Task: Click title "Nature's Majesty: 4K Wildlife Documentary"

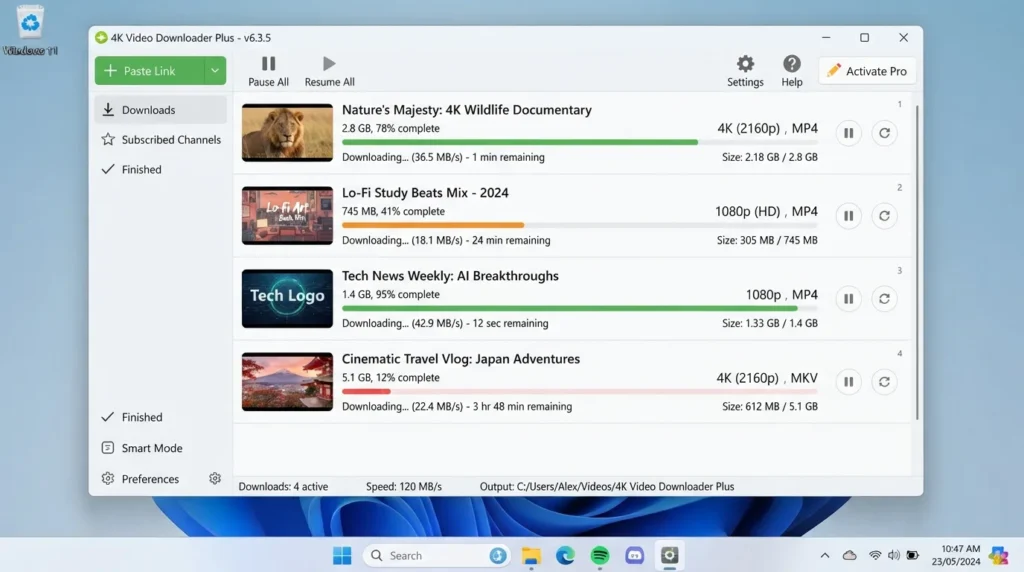Action: [x=467, y=110]
